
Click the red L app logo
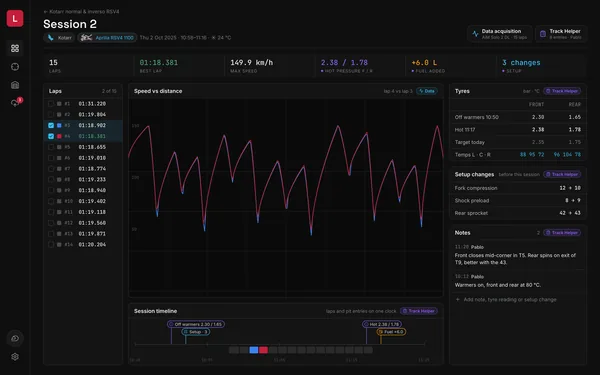click(15, 18)
